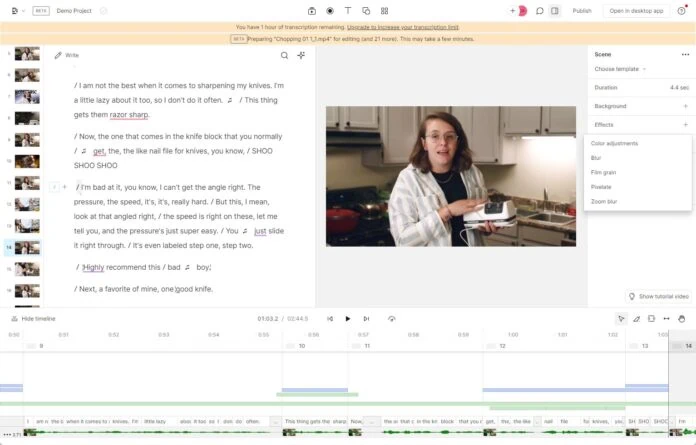Screen dimensions: 696x445
Task: Open the add media icon in top toolbar
Action: pos(312,11)
